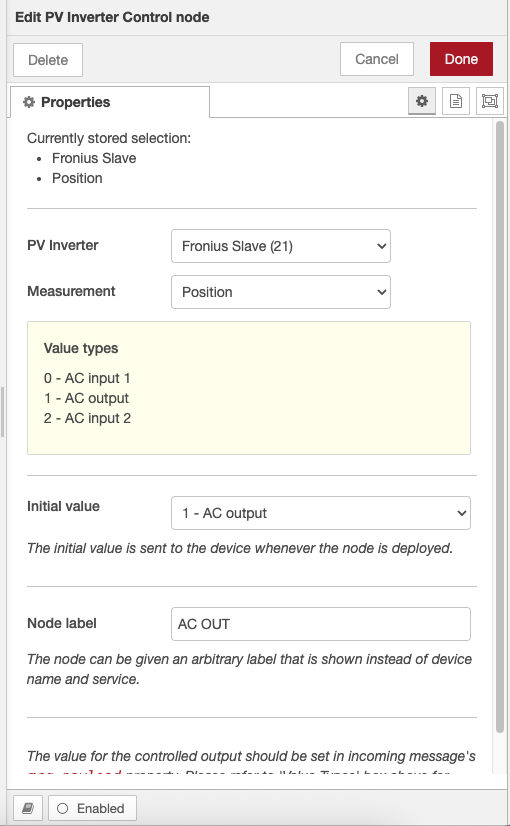Open help book icon at bottom

tap(28, 808)
